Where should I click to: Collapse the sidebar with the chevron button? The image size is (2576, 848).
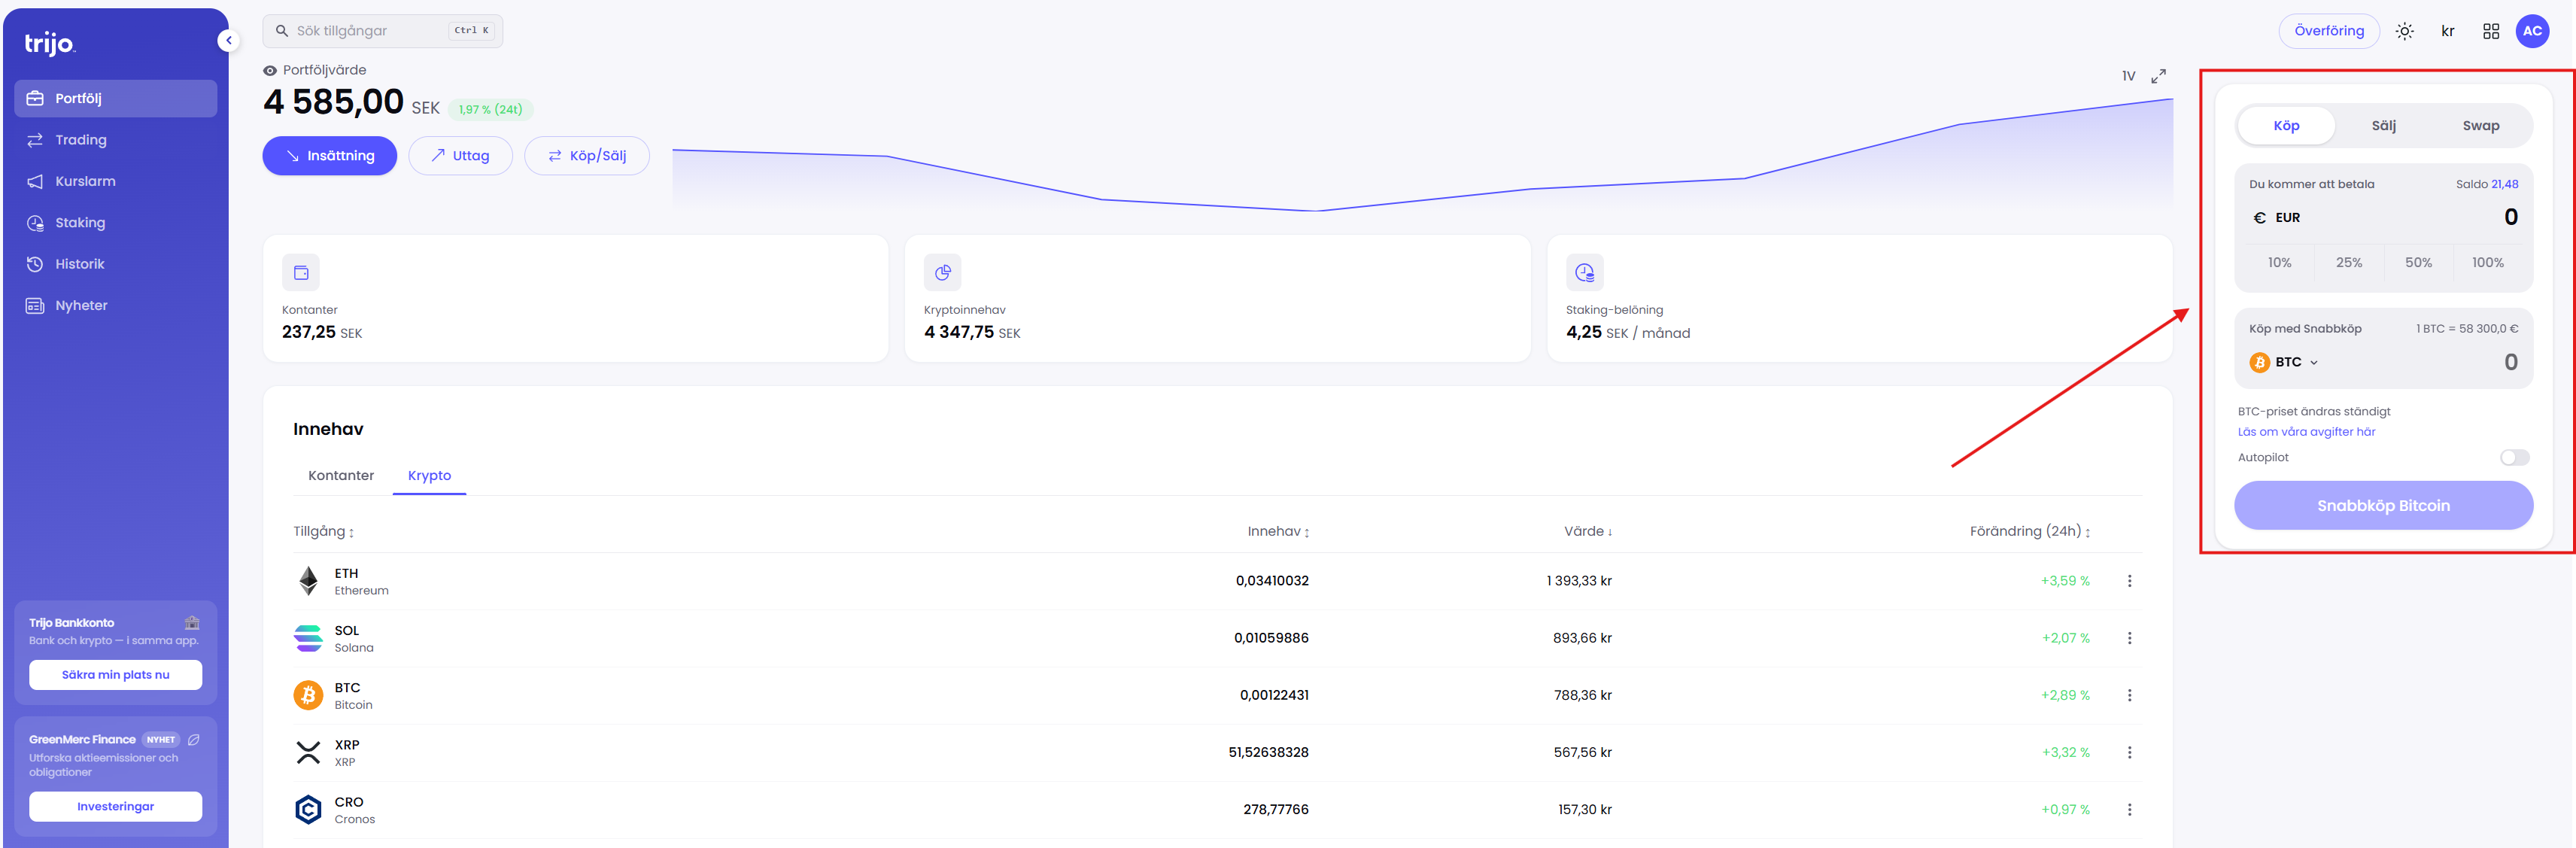[228, 41]
